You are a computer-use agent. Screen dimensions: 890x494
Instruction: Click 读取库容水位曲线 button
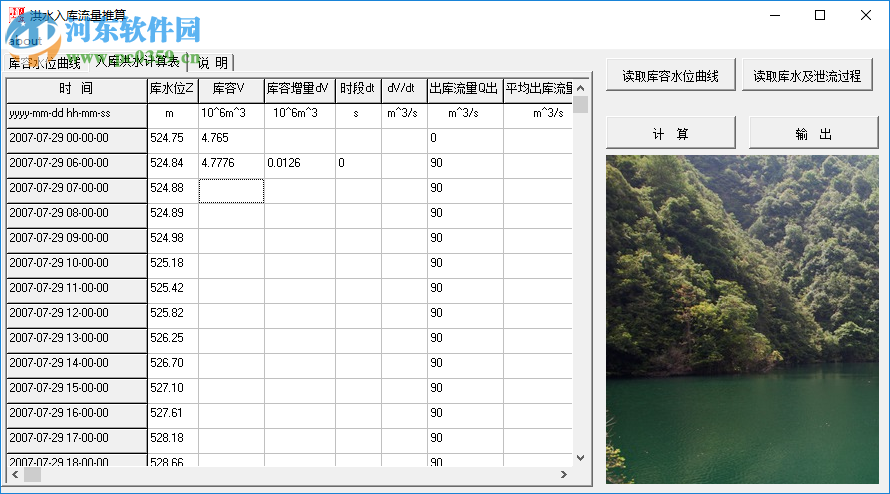coord(670,76)
